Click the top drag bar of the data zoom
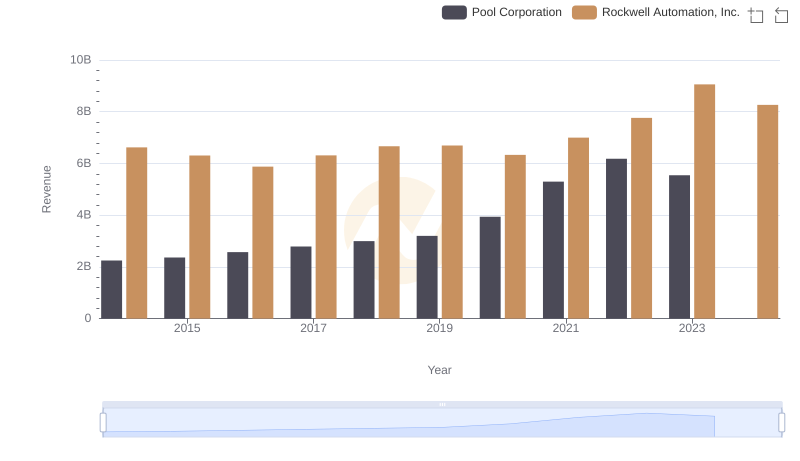 click(442, 404)
